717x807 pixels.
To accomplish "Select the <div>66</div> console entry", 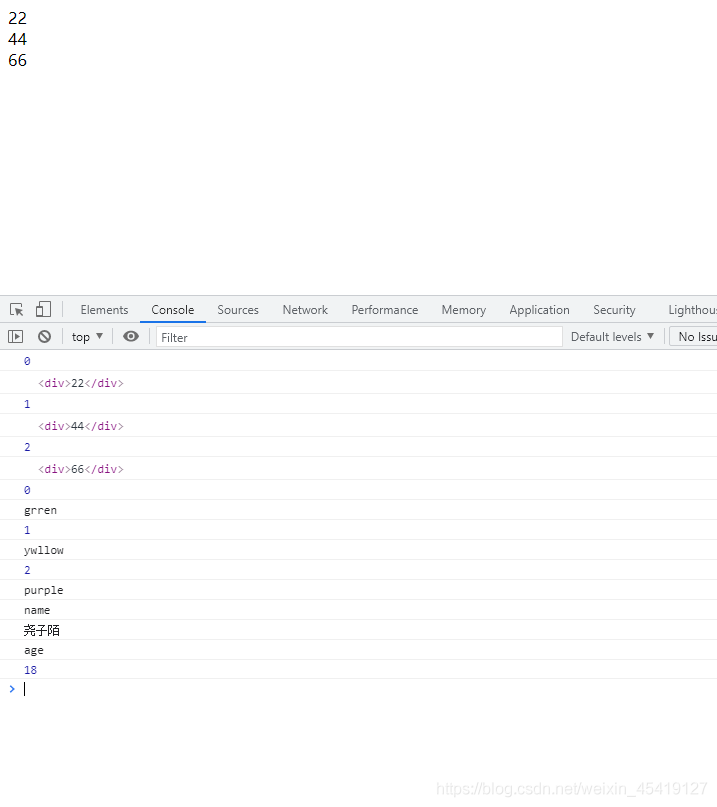I will [81, 469].
